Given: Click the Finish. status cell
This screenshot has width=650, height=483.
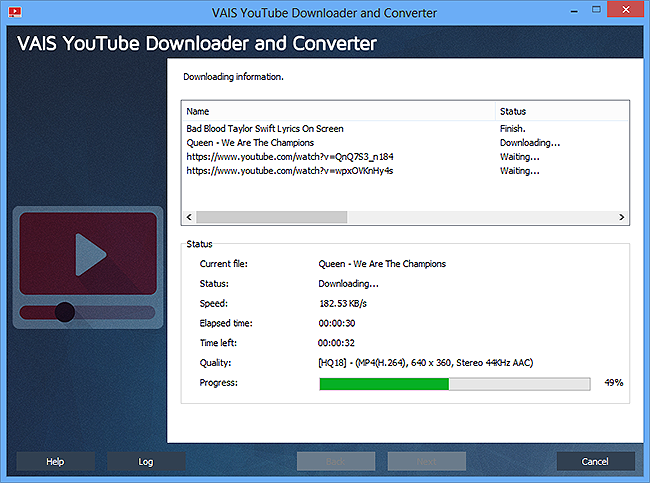Looking at the screenshot, I should pos(513,129).
